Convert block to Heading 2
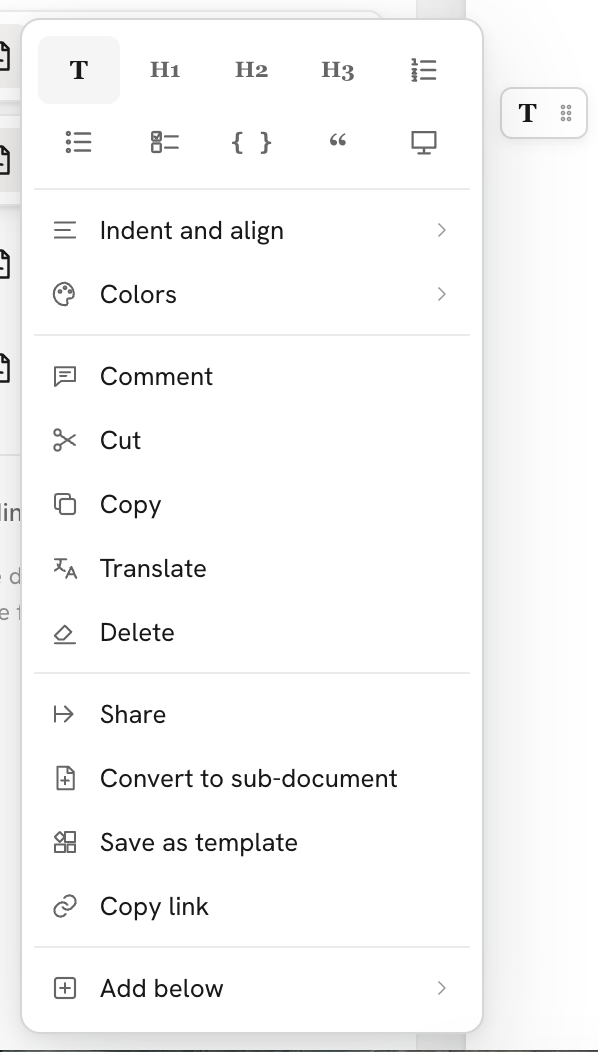The image size is (598, 1052). tap(252, 70)
